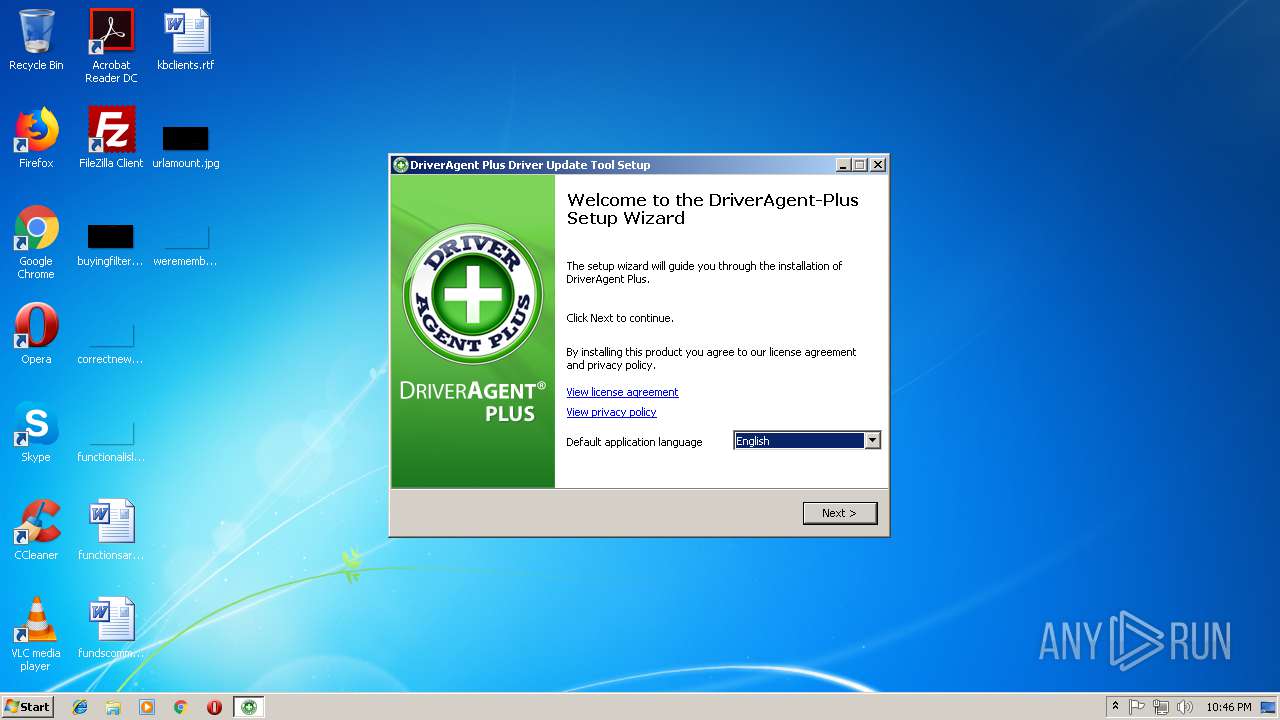The height and width of the screenshot is (720, 1280).
Task: Show hidden tray icons arrow
Action: (x=1115, y=707)
